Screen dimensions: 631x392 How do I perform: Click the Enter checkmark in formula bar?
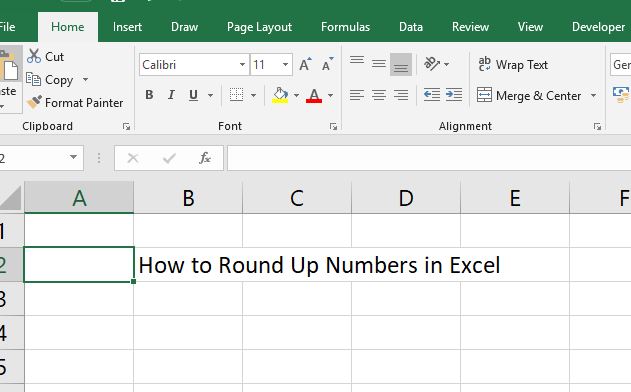point(169,158)
